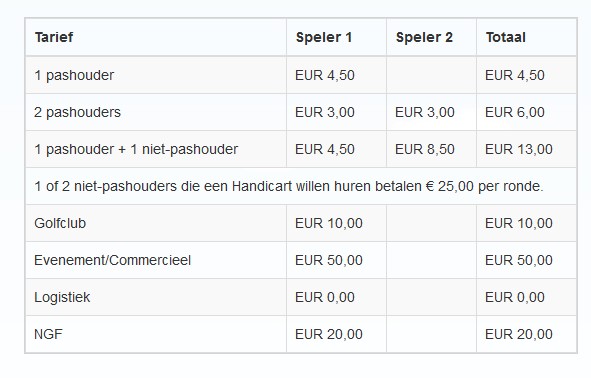Click the EUR 13,00 total cell
Image resolution: width=591 pixels, height=378 pixels.
point(519,149)
